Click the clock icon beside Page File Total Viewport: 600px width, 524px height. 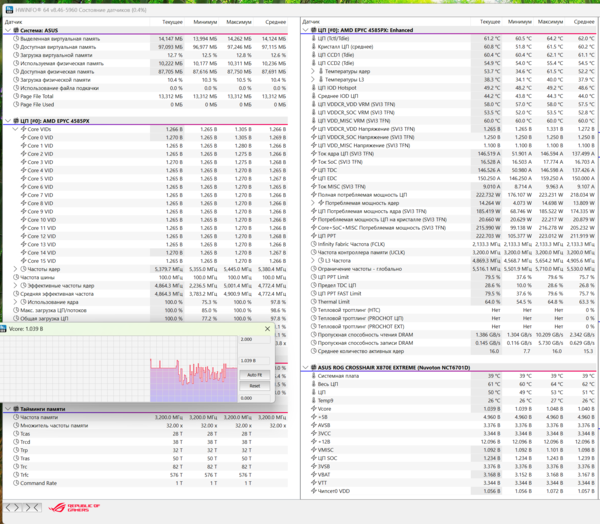coord(16,96)
